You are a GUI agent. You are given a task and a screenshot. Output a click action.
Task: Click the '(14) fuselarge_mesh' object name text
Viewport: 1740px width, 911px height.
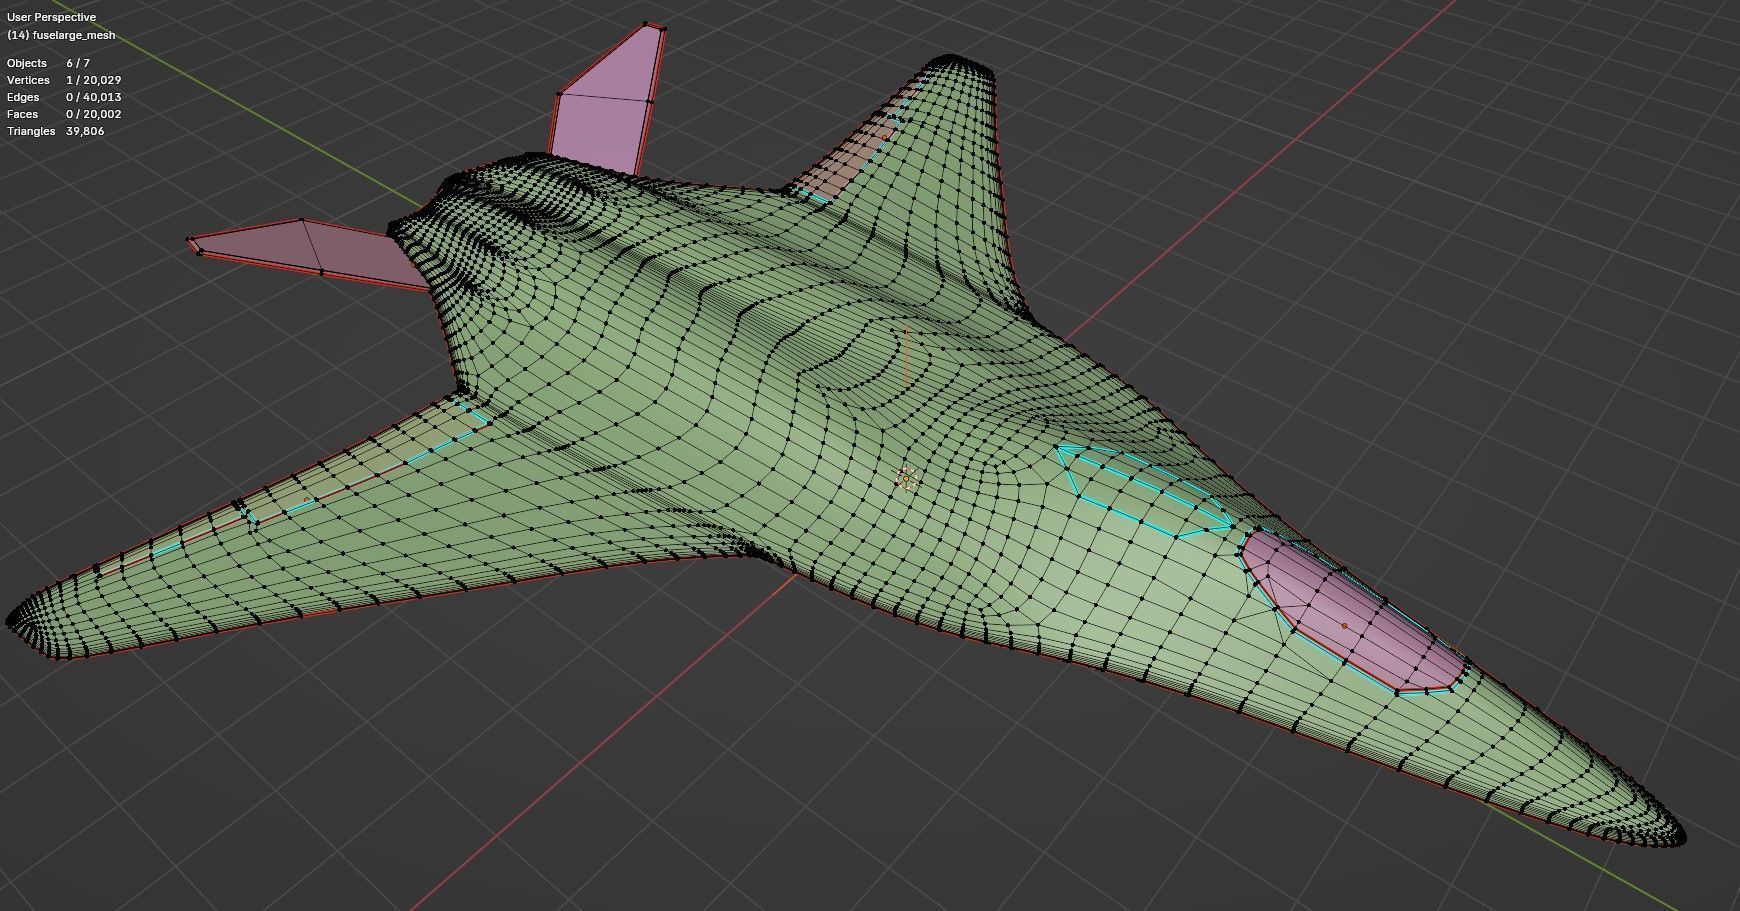(61, 35)
